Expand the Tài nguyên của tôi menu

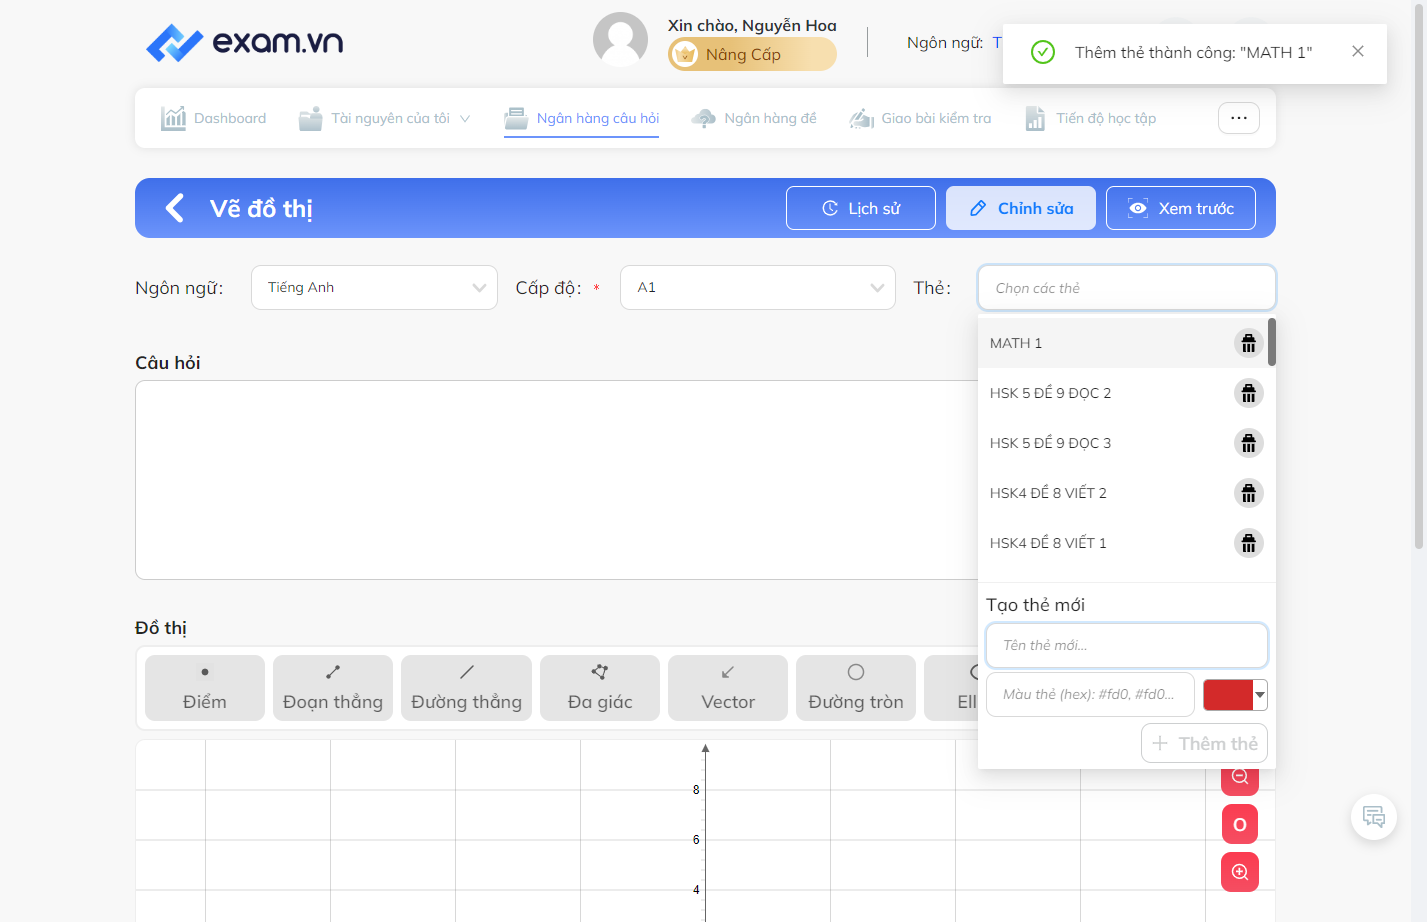coord(385,118)
